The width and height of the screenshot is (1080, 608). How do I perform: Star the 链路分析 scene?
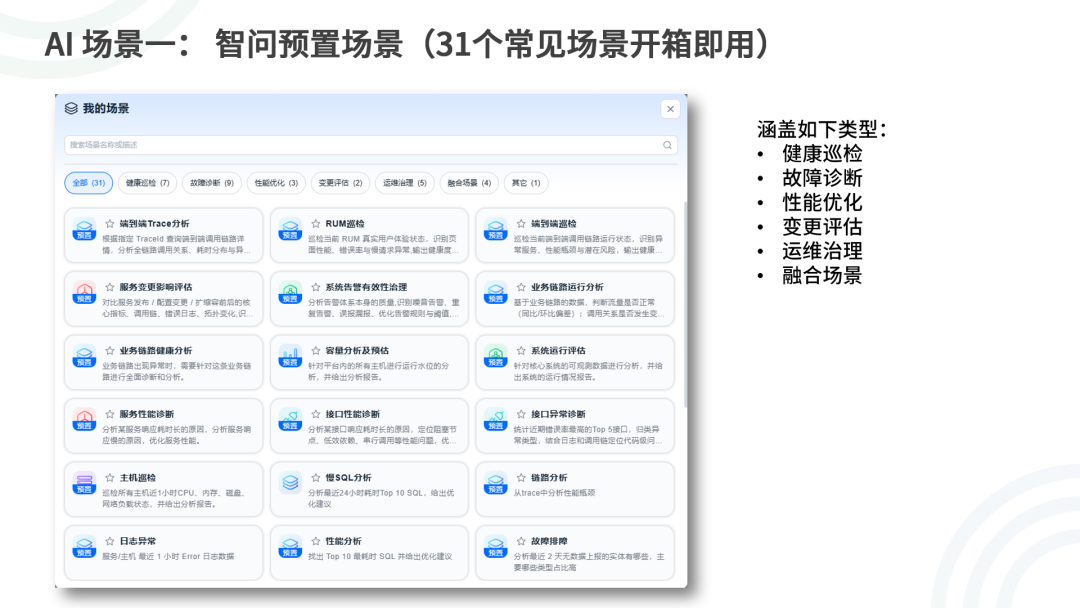pos(521,477)
